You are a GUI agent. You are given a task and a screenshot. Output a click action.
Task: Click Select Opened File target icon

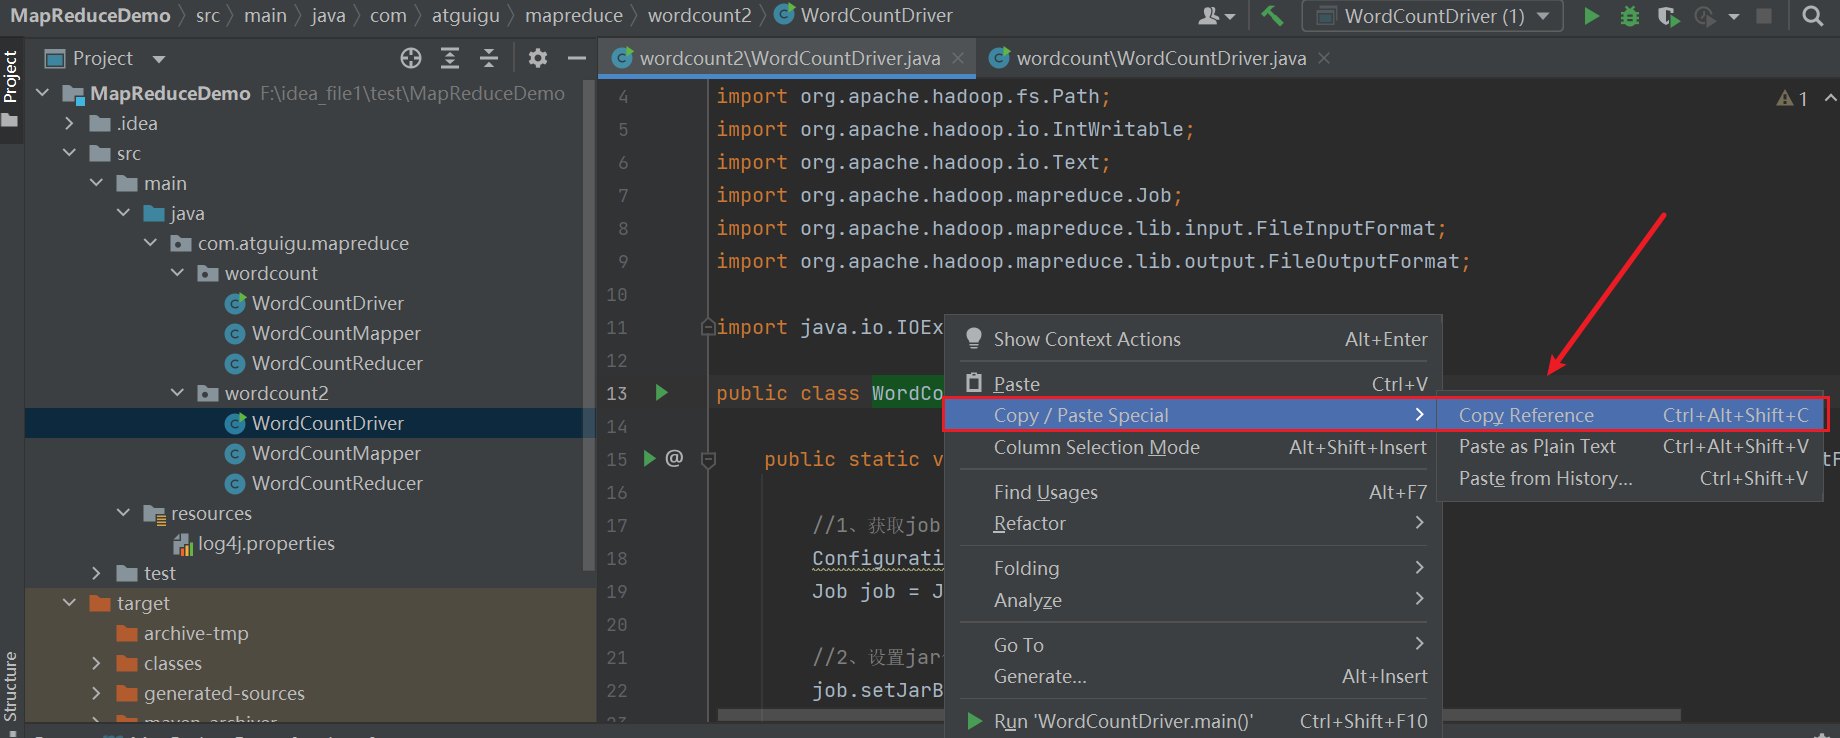click(x=411, y=58)
